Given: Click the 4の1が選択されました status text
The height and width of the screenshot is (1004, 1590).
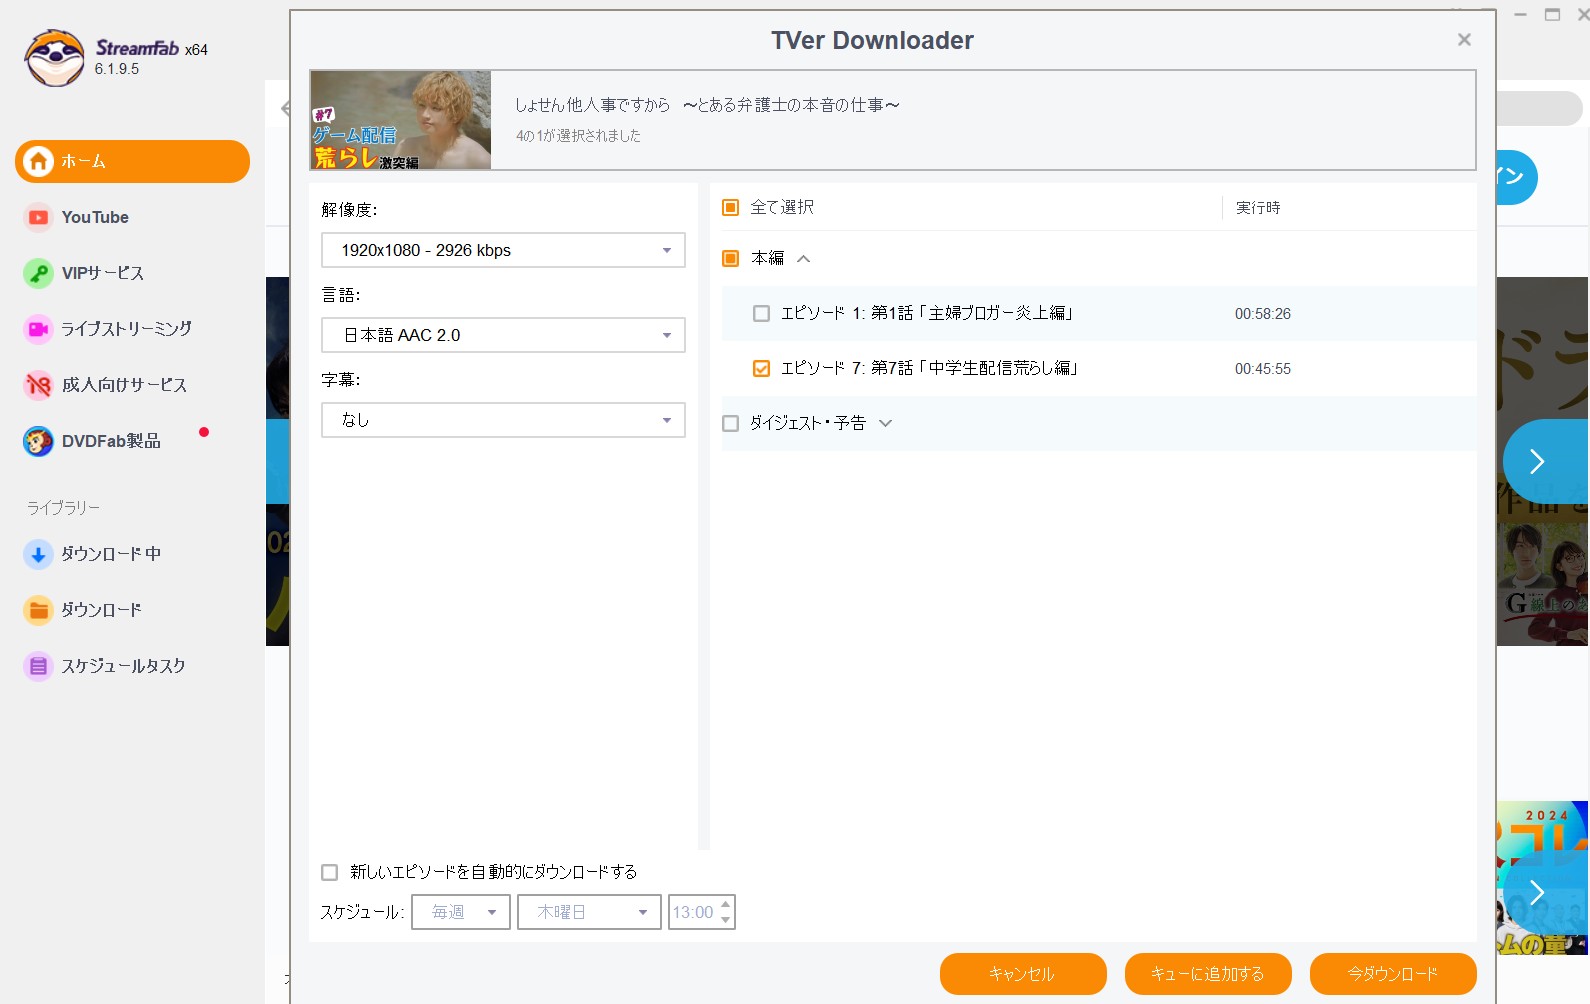Looking at the screenshot, I should (578, 136).
